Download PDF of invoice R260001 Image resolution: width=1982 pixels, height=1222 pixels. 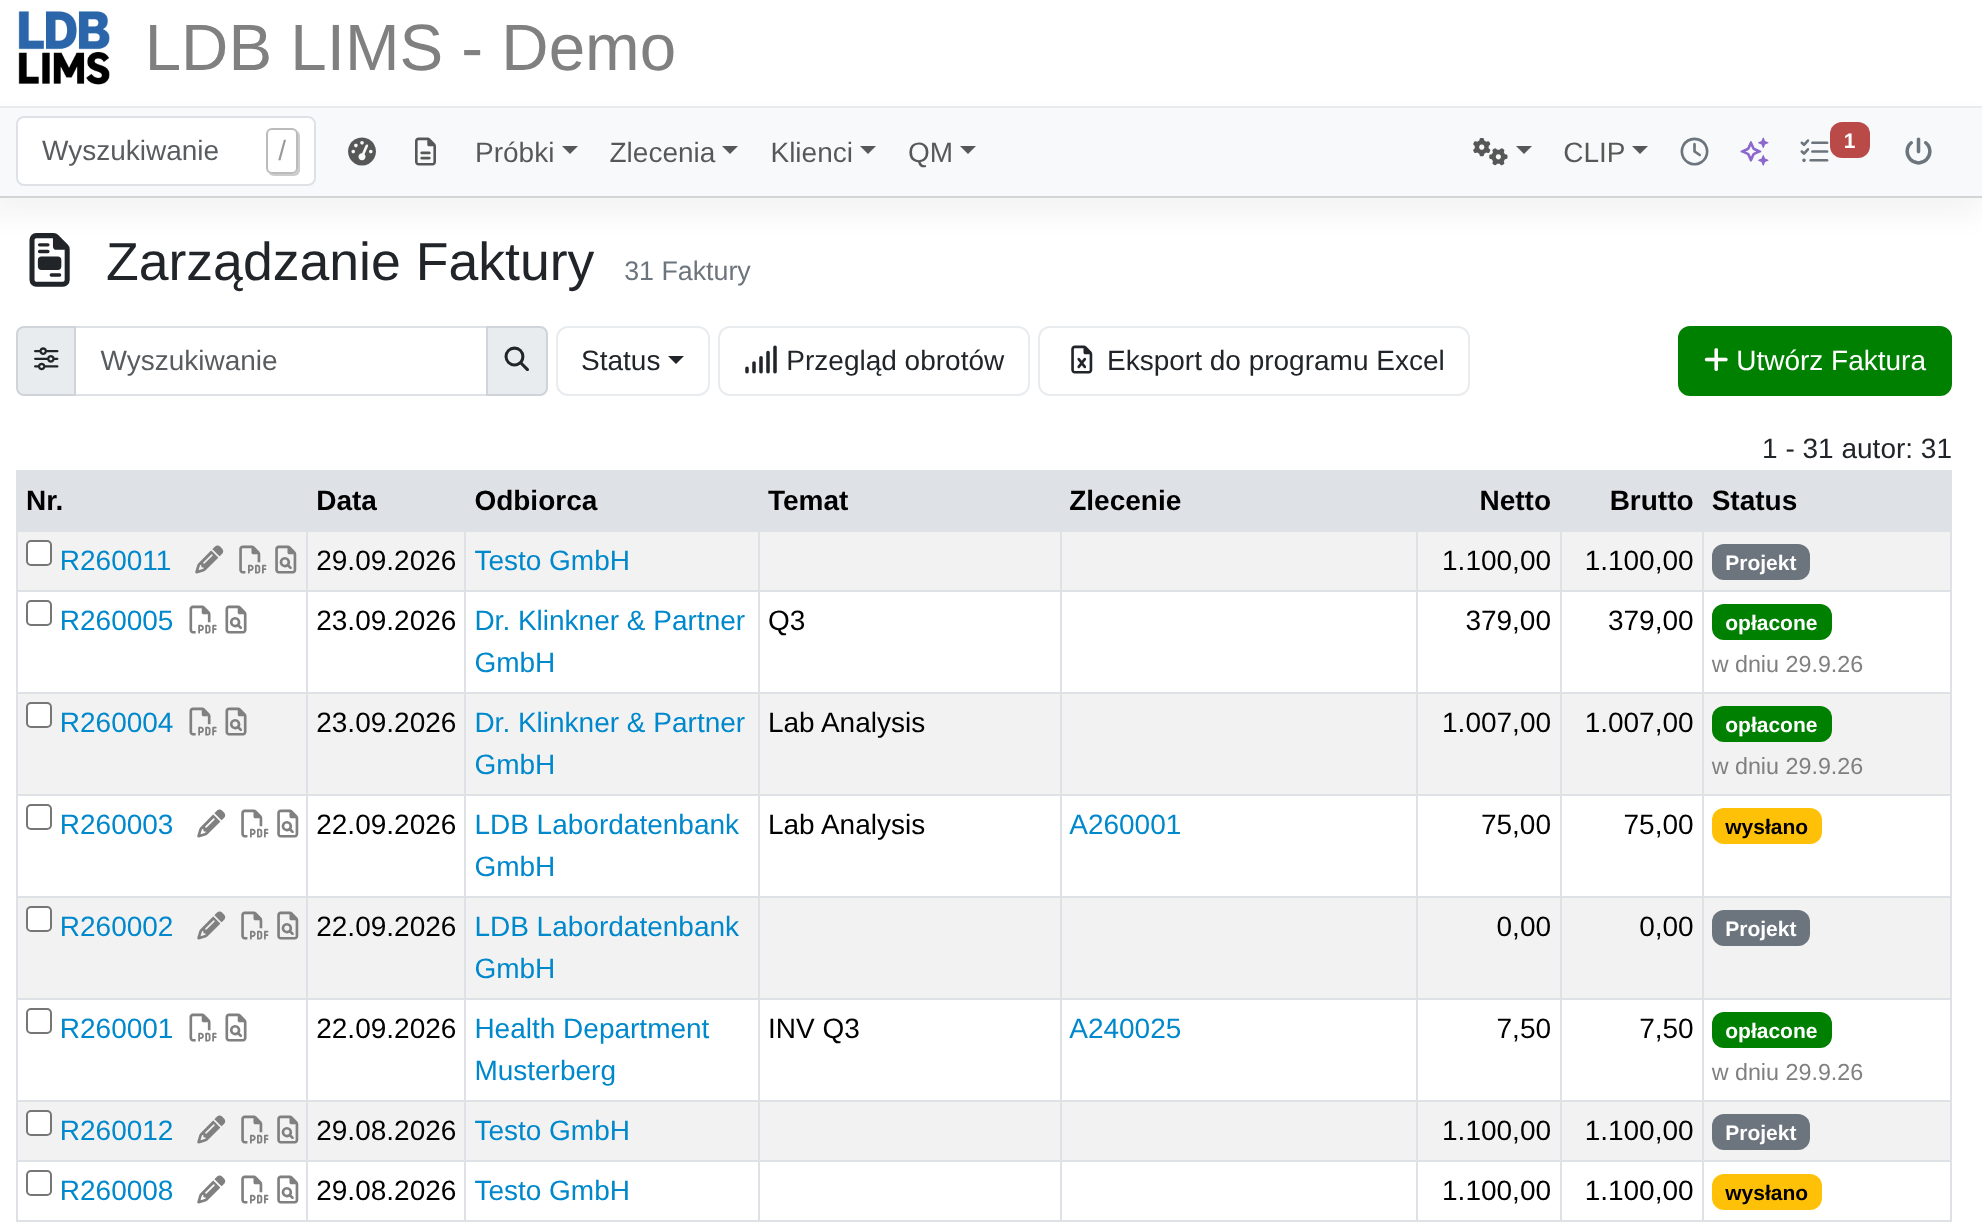click(x=202, y=1028)
